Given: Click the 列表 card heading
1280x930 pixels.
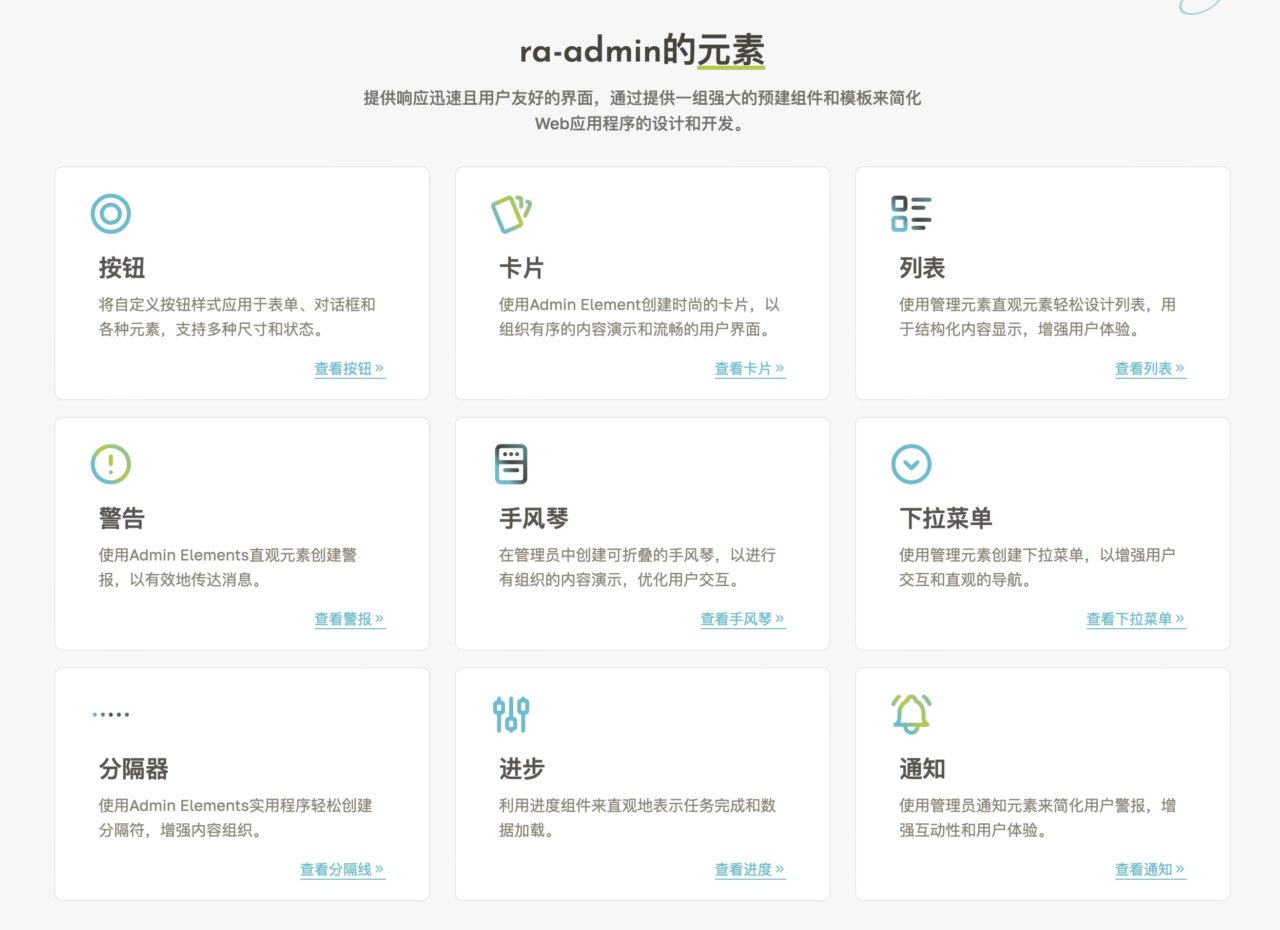Looking at the screenshot, I should click(x=922, y=268).
